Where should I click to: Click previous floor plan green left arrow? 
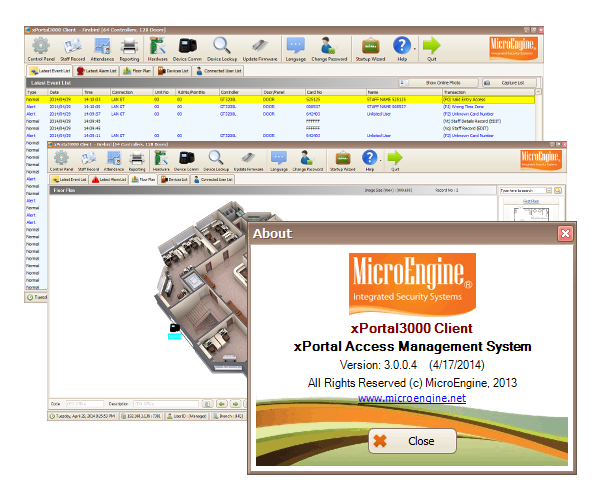[222, 404]
